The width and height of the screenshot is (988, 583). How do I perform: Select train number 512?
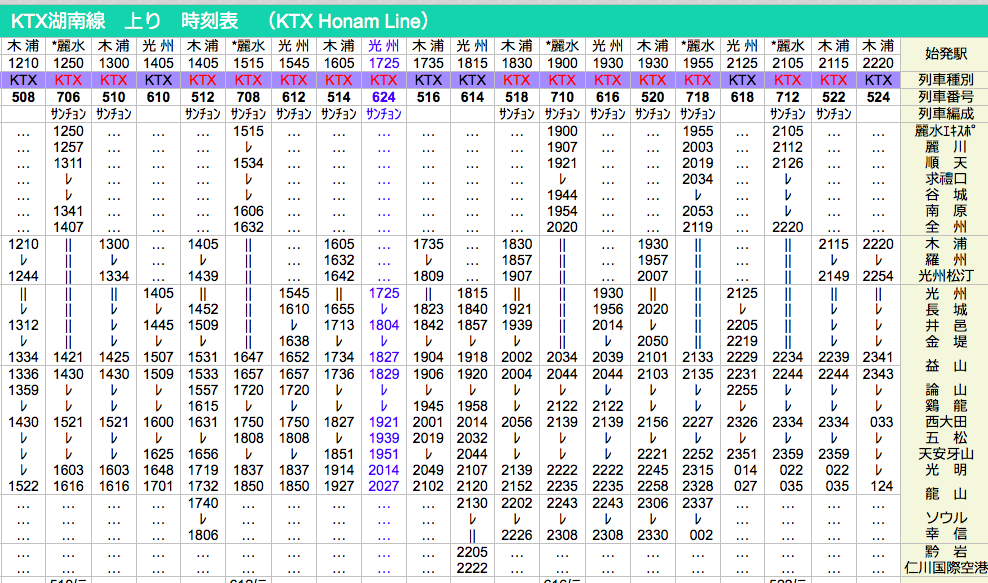coord(203,97)
